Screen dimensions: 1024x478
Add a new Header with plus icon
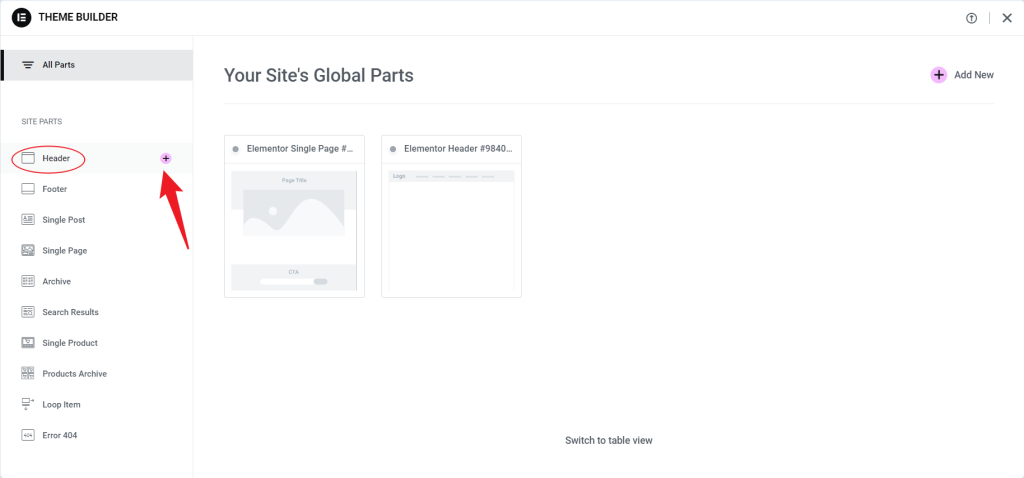[x=166, y=158]
